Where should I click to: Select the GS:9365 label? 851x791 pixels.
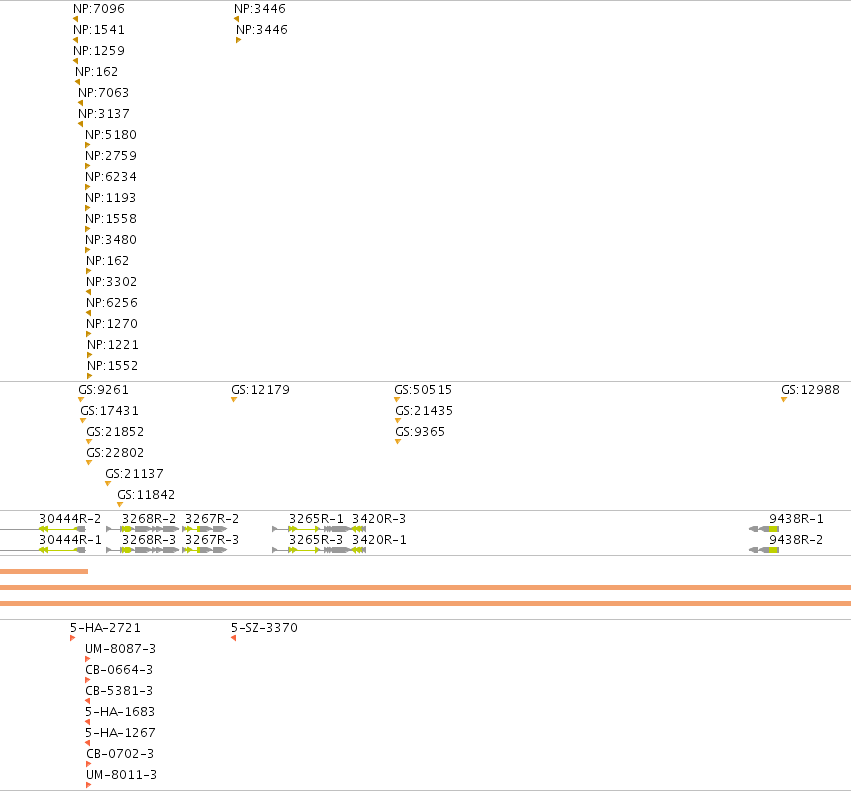(x=420, y=432)
